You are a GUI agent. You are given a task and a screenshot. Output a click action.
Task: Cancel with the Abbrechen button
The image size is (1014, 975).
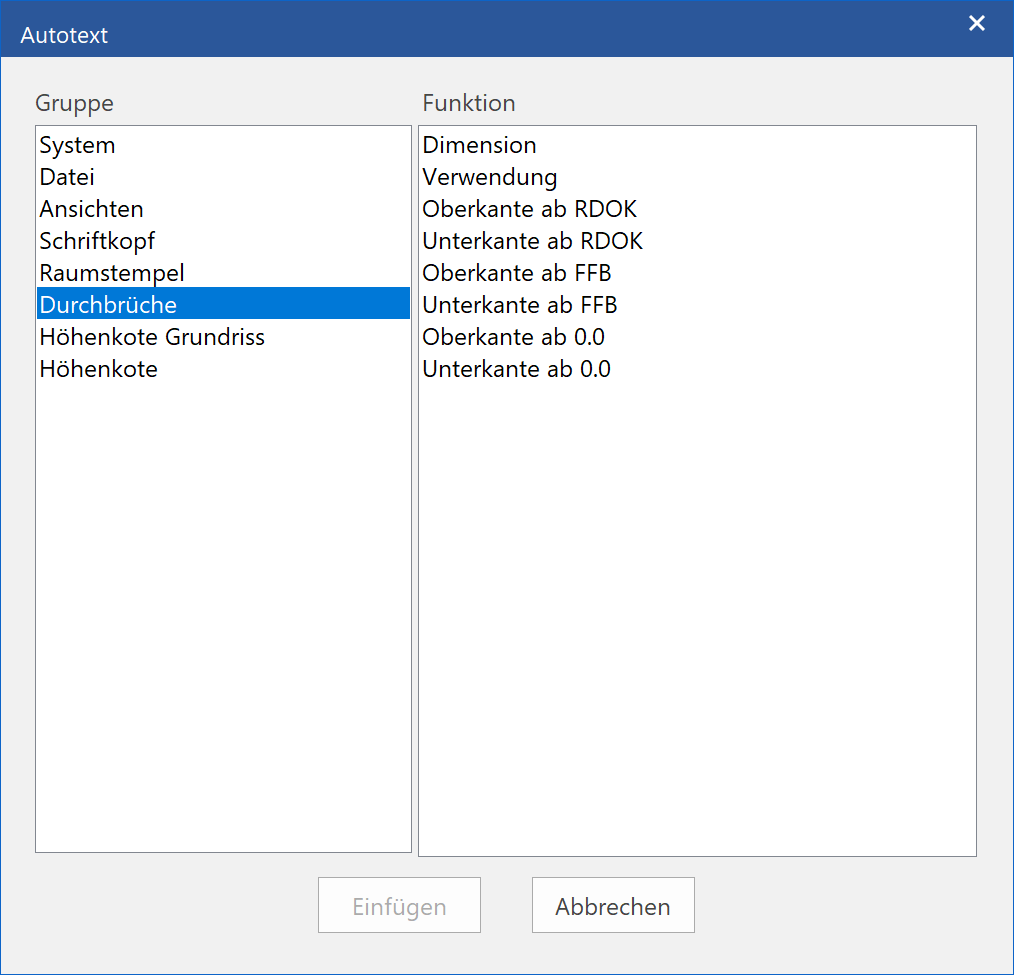613,905
